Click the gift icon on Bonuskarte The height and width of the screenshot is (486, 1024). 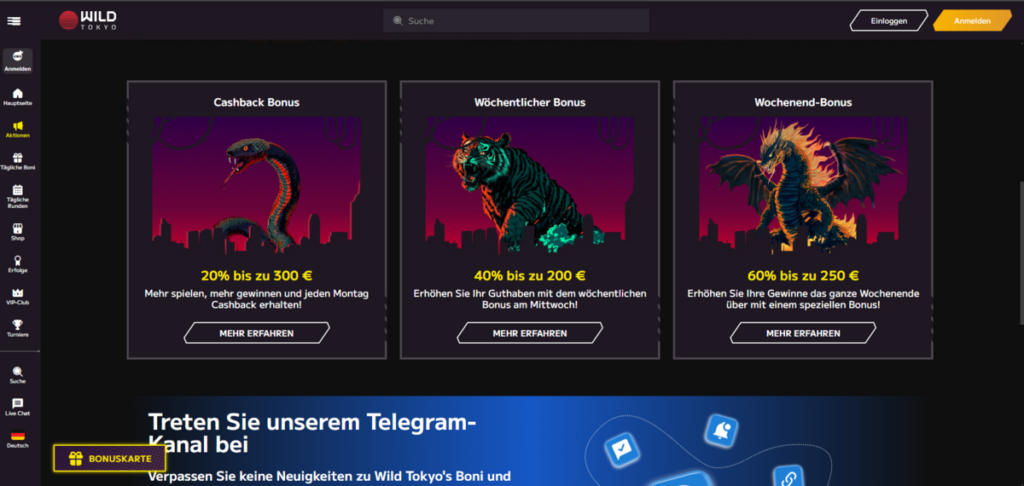[x=76, y=459]
